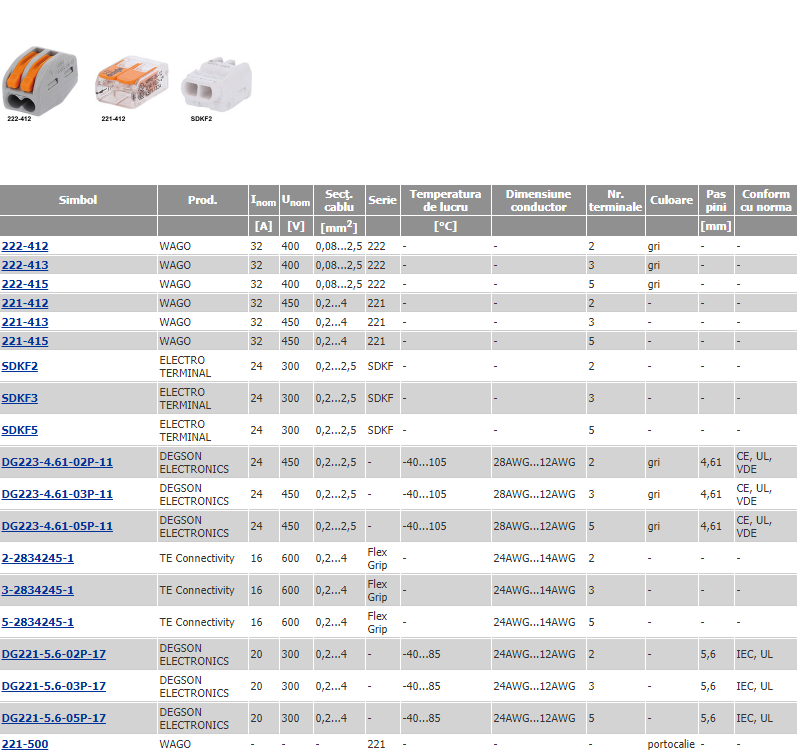This screenshot has width=797, height=752.
Task: Open product link 221-415
Action: pos(25,341)
